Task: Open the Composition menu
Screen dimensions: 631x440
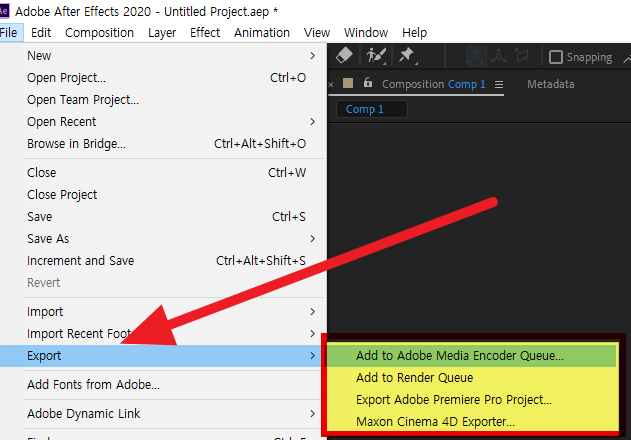Action: tap(99, 33)
